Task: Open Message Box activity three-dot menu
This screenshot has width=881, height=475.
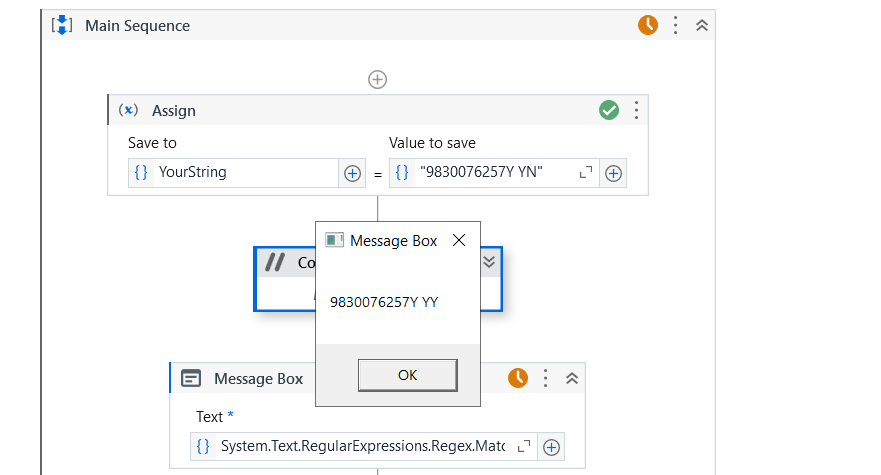Action: (546, 378)
